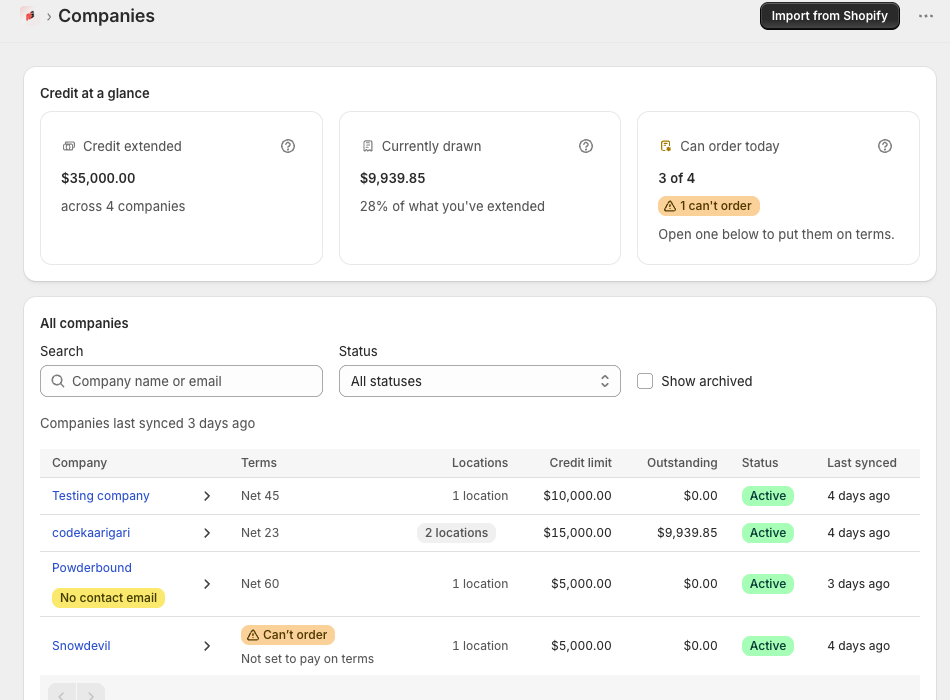Click the Net 45 terms cell

[x=260, y=496]
